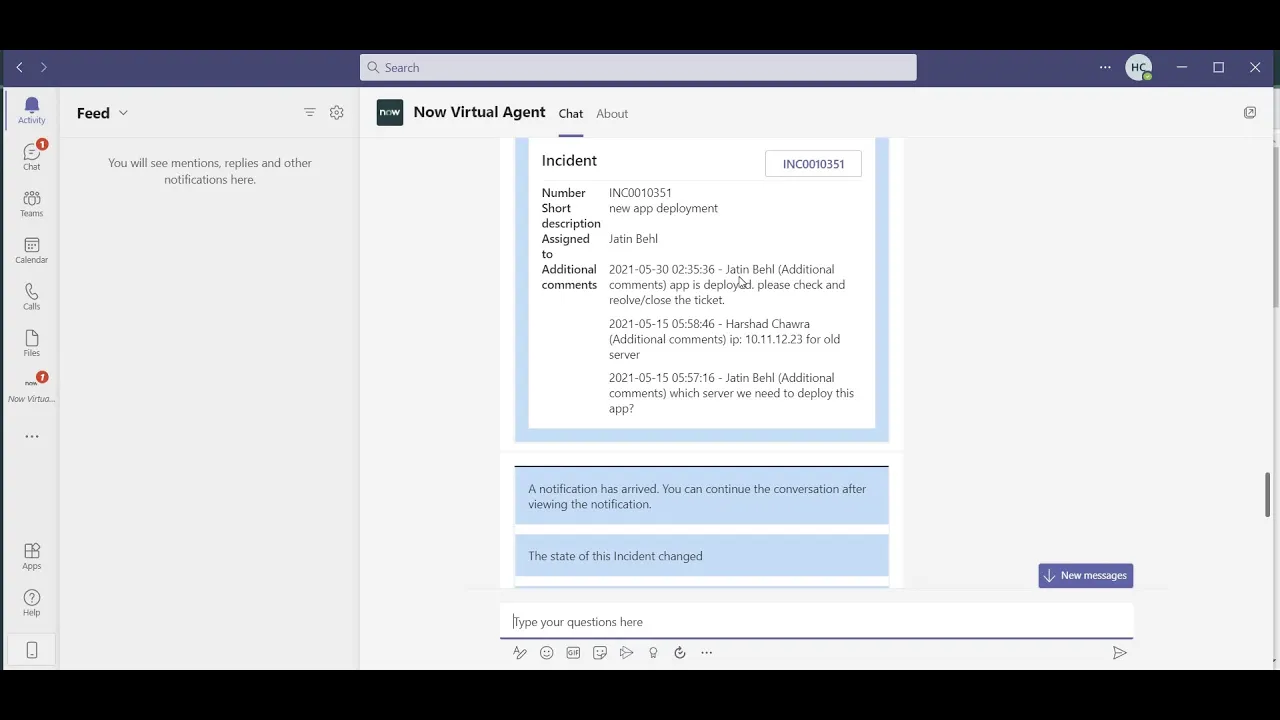This screenshot has width=1280, height=720.
Task: Click 'The state of this Incident changed' message
Action: pos(701,556)
